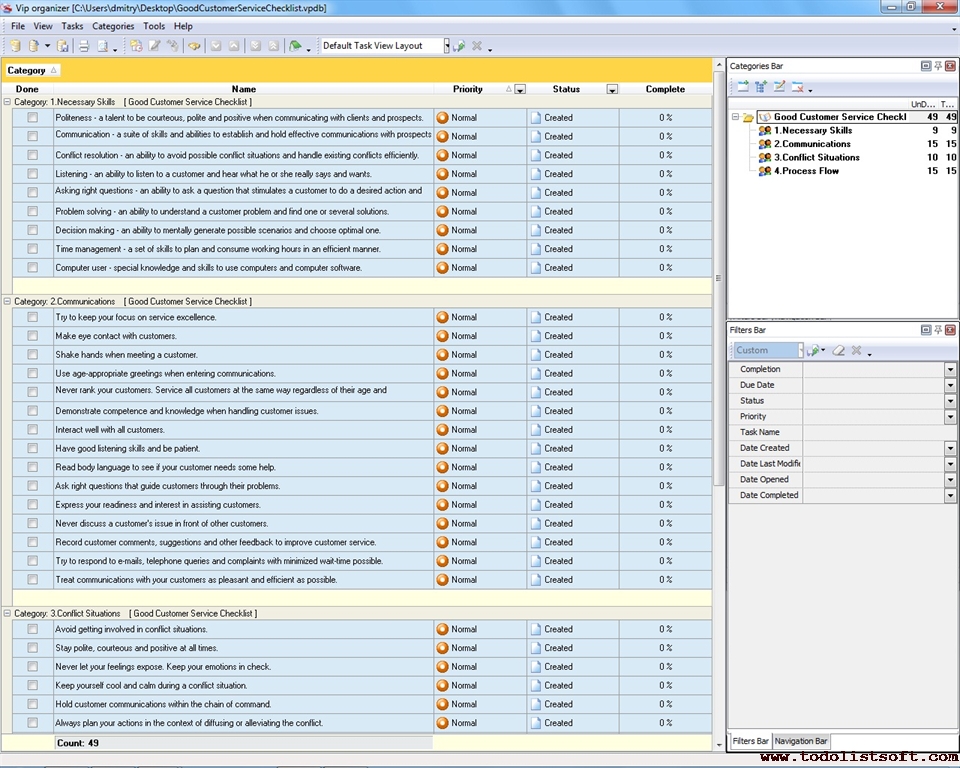Open the Tasks menu
The width and height of the screenshot is (960, 768).
[x=72, y=26]
